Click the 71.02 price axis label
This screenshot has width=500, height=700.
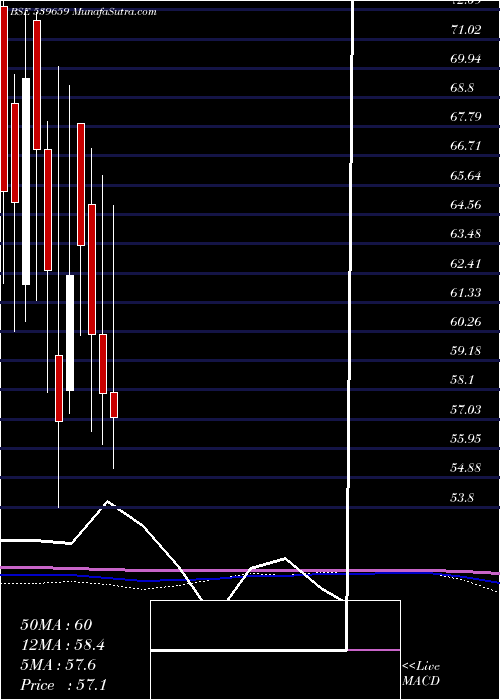click(466, 30)
